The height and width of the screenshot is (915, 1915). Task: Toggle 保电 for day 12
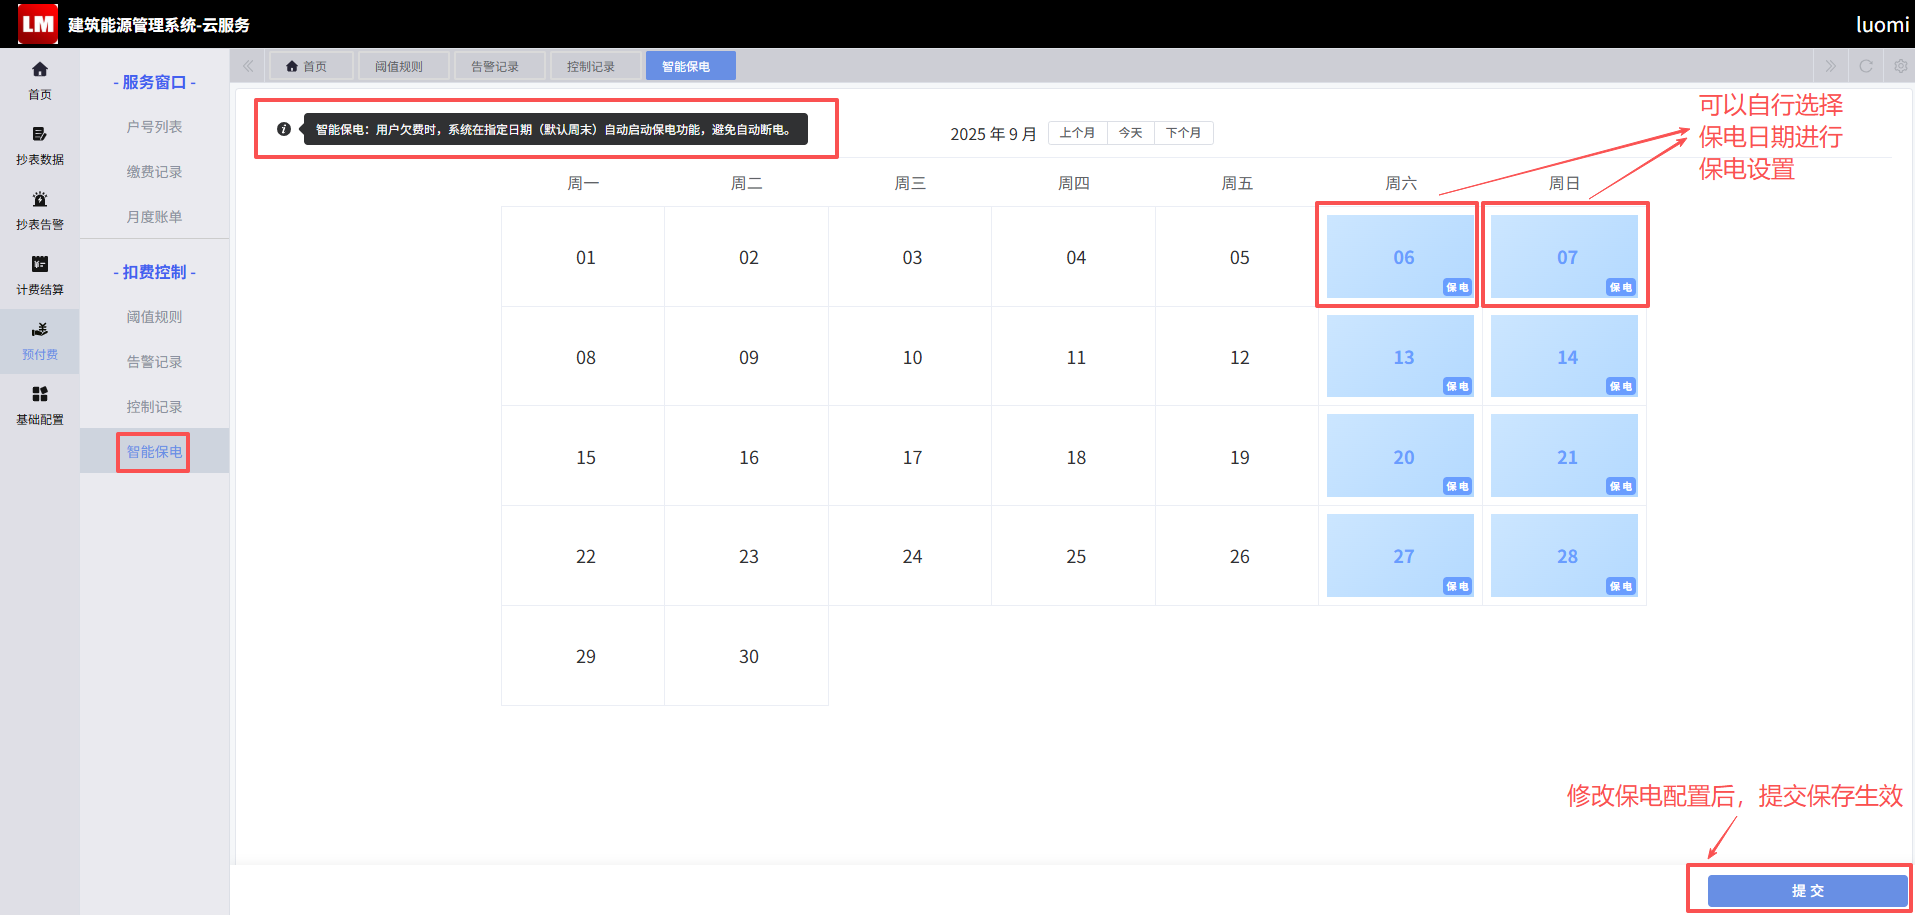1237,357
